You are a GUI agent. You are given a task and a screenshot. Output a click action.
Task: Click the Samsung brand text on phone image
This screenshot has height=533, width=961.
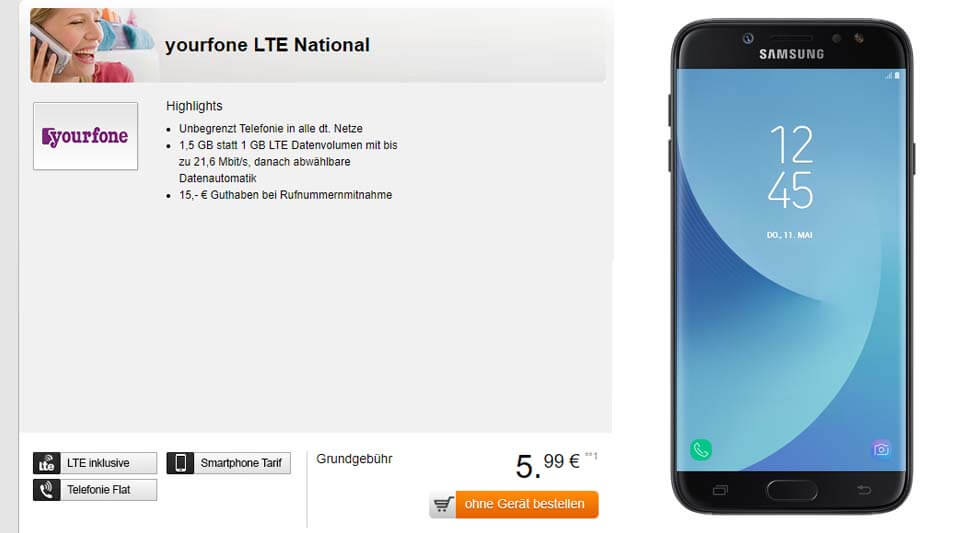791,54
